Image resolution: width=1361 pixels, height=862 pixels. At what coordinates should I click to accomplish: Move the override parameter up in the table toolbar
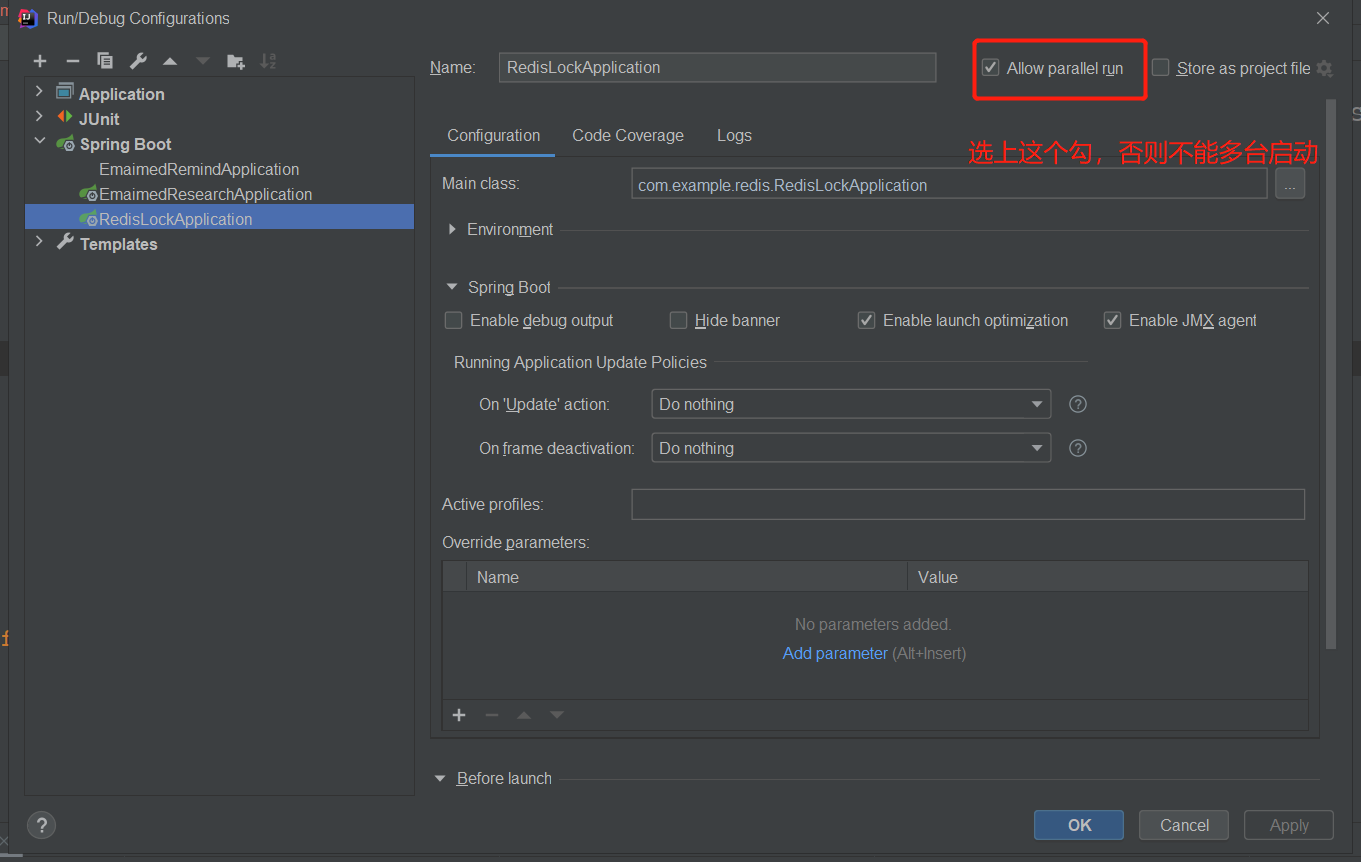pyautogui.click(x=523, y=715)
